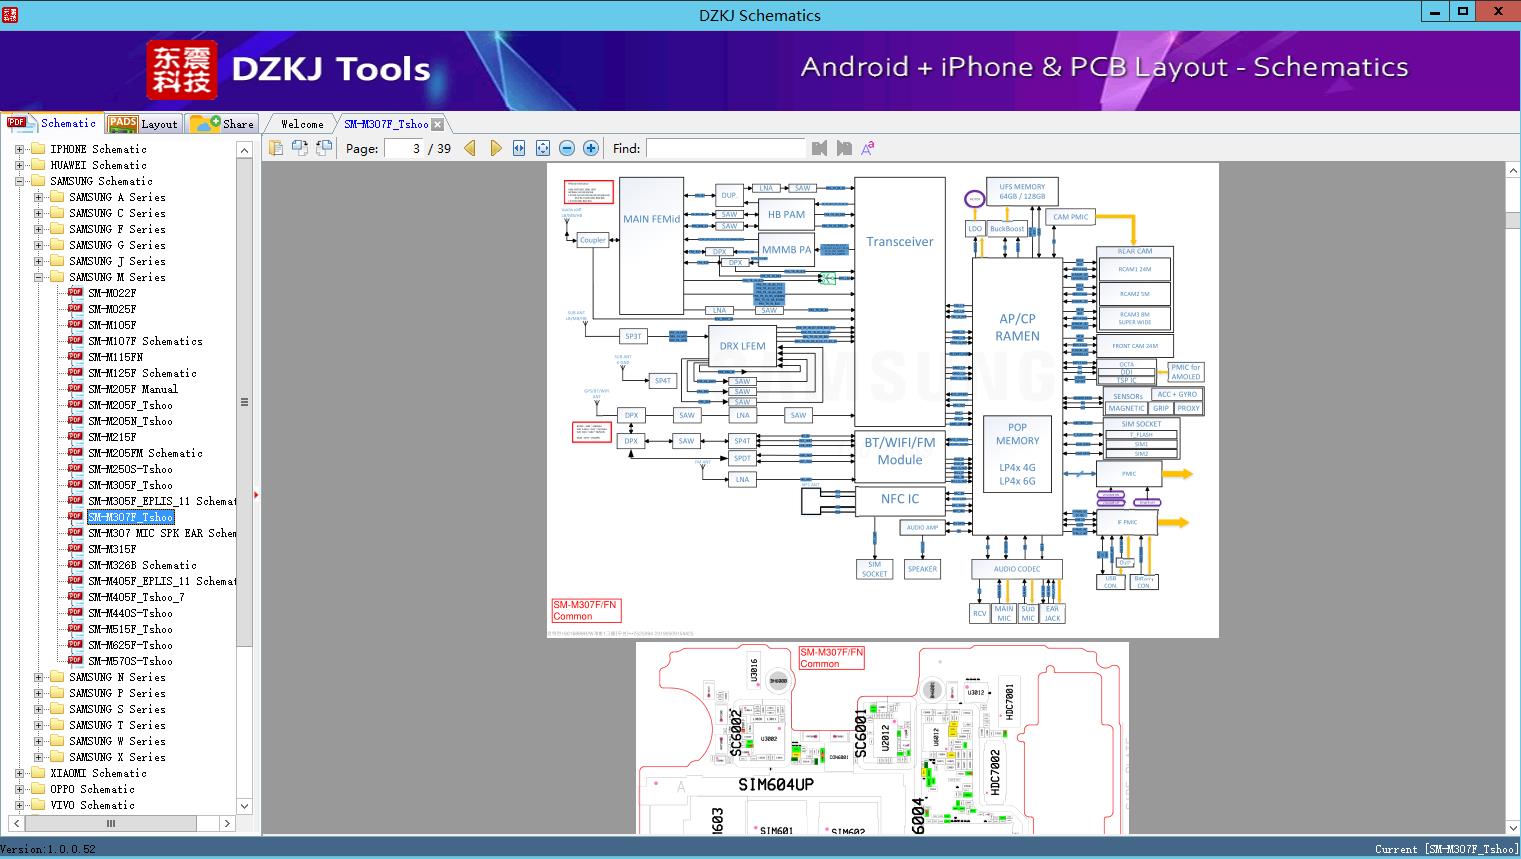Expand the HUAWEI Schematic node
This screenshot has width=1521, height=859.
19,165
